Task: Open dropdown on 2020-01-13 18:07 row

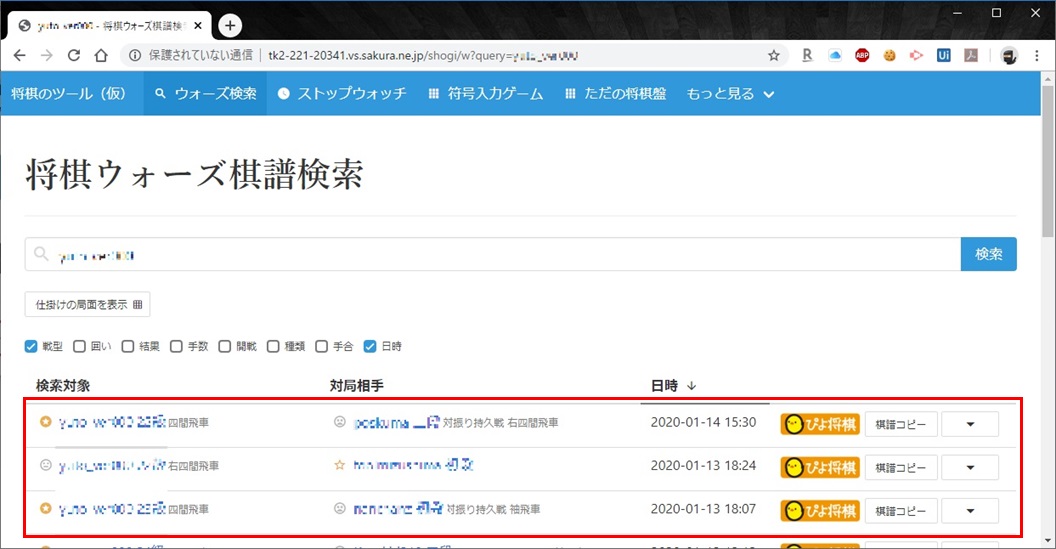Action: 970,511
